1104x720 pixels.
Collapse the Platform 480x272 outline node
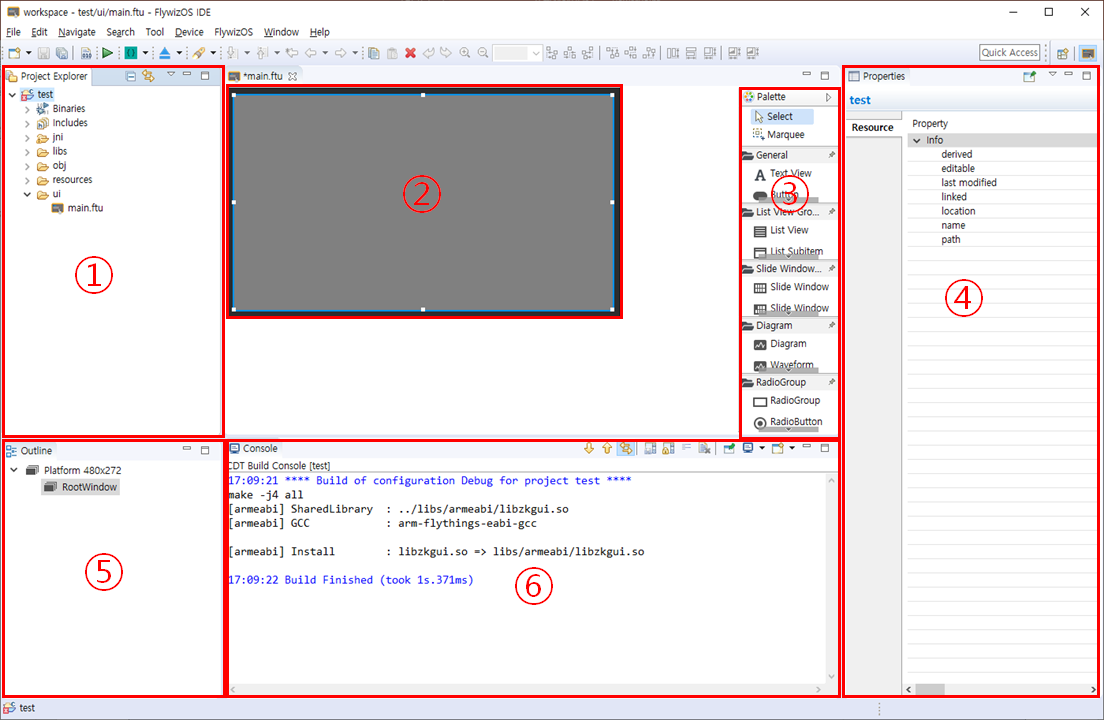click(x=14, y=469)
